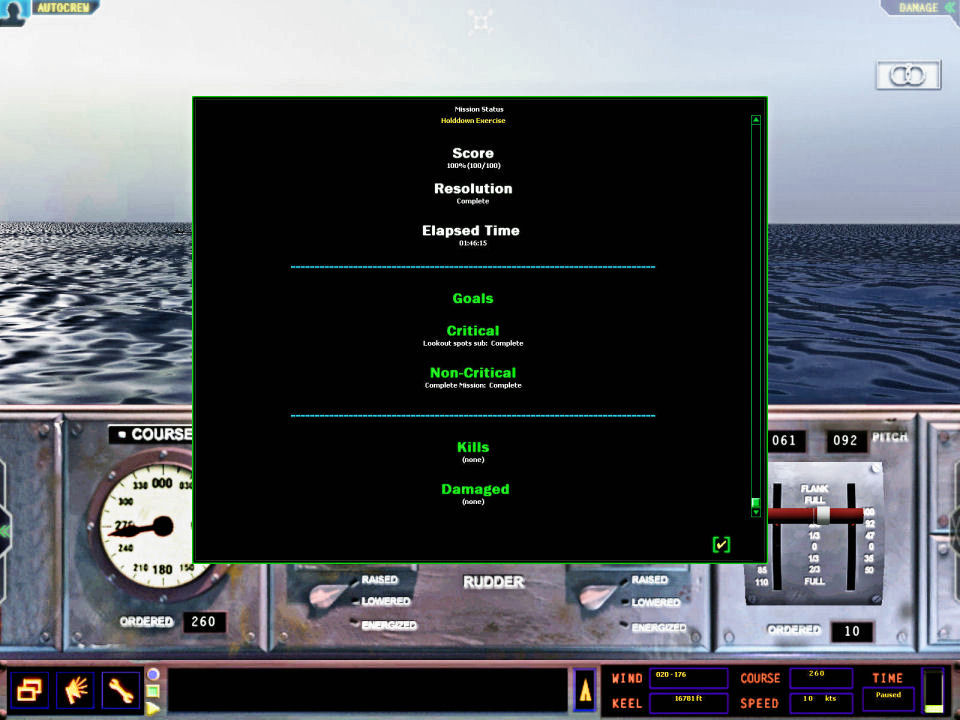Select the small green square indicator
Viewport: 960px width, 720px height.
tap(153, 690)
